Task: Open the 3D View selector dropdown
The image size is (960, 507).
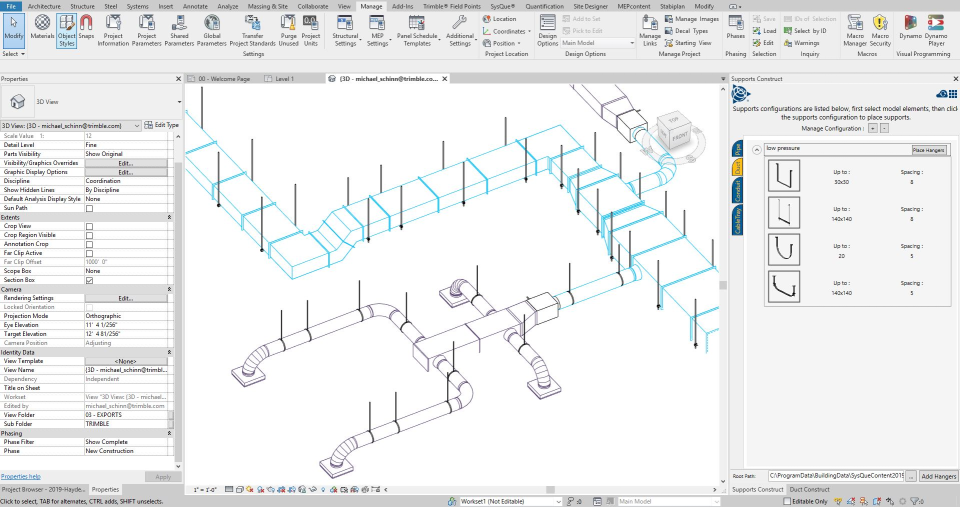Action: 180,101
